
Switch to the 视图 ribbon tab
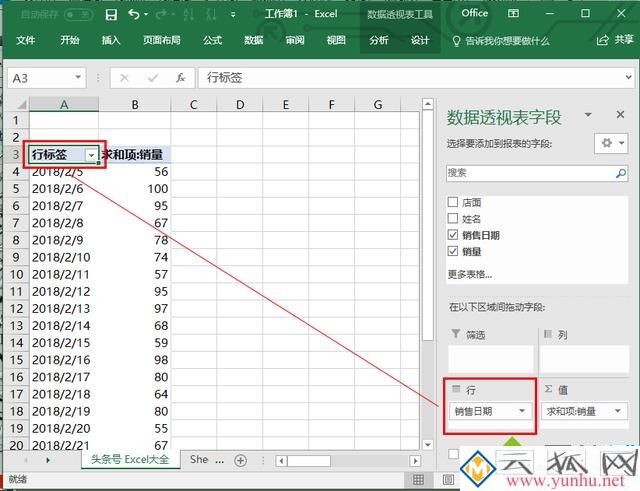[336, 40]
